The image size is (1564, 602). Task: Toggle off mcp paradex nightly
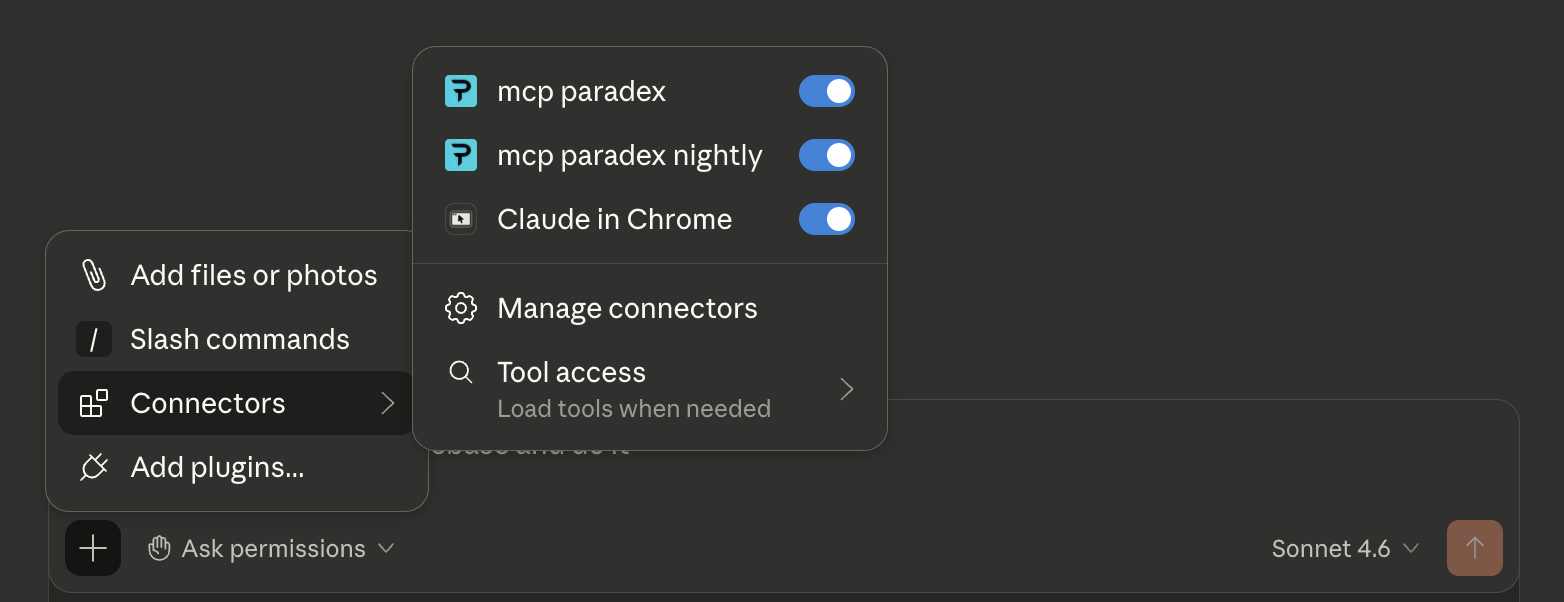pos(827,155)
